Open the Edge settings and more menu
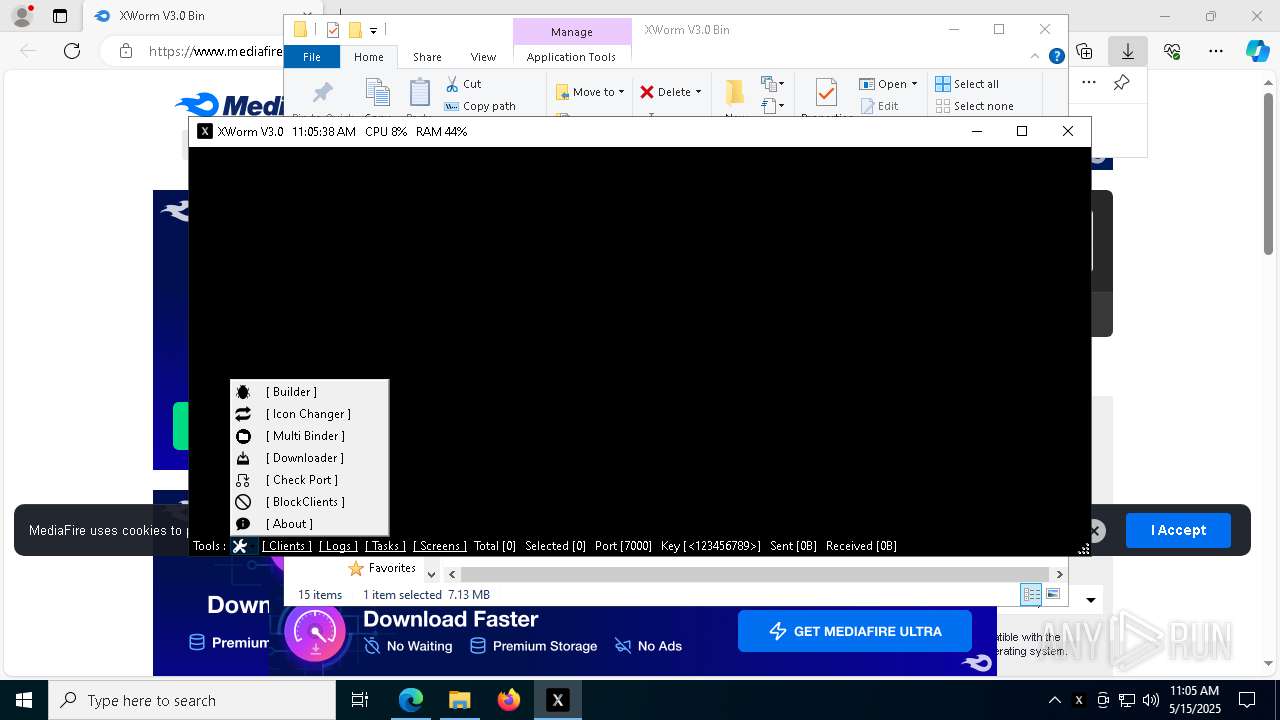Screen dimensions: 1280x720 1216,51
